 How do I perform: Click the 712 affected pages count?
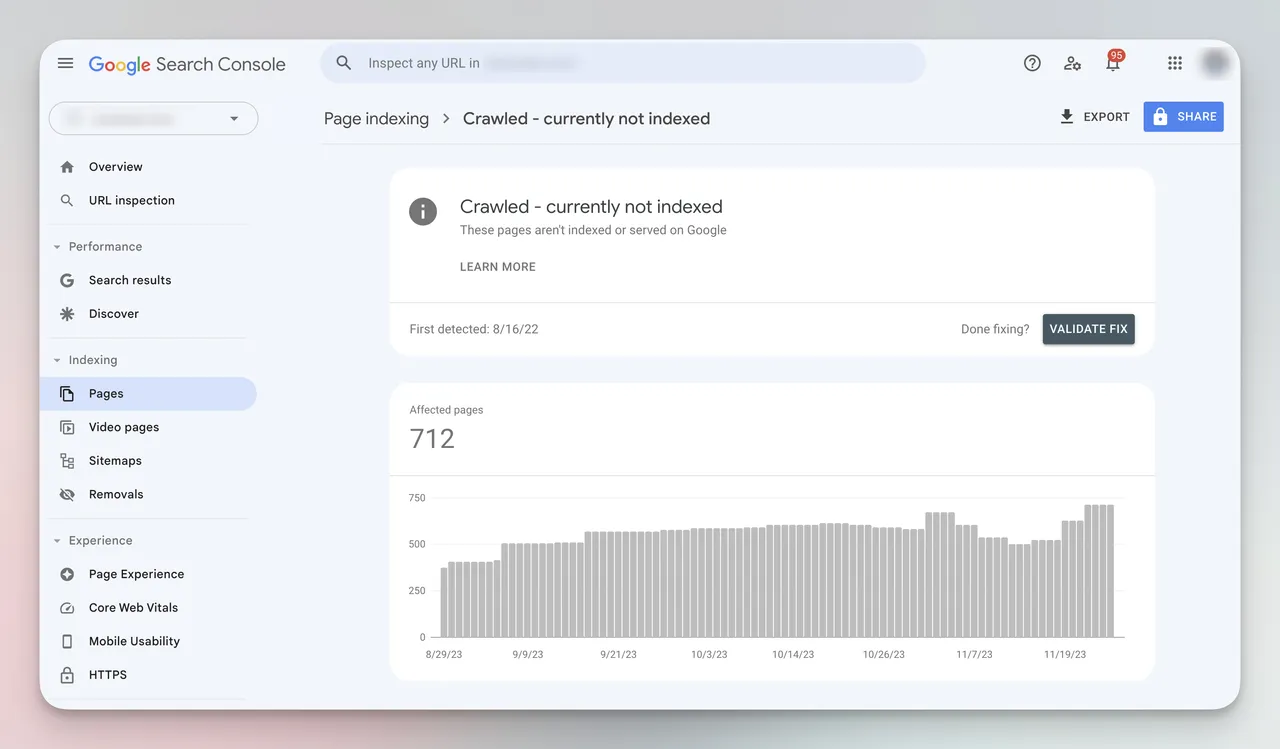(x=432, y=438)
